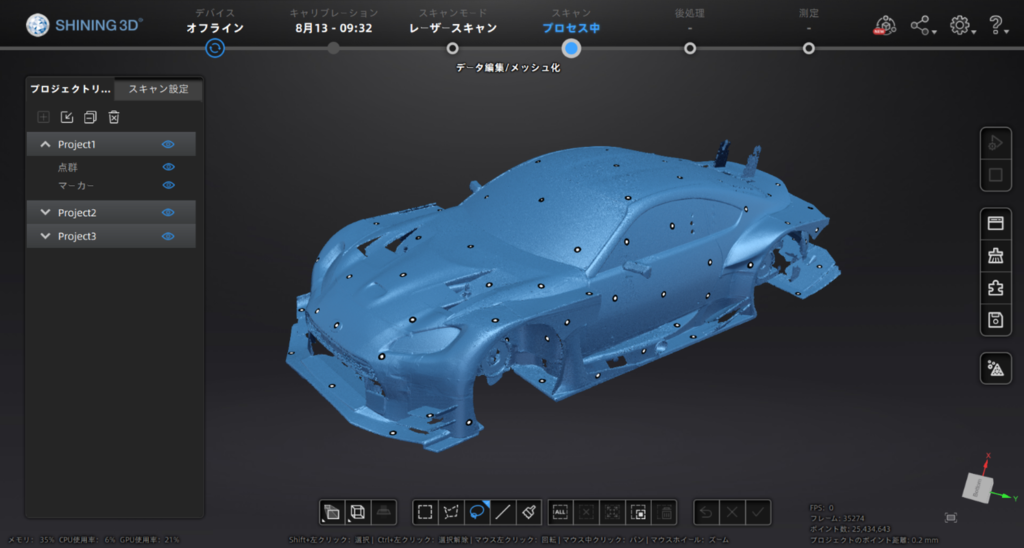Choose the polygon selection tool
1024x548 pixels.
[451, 511]
